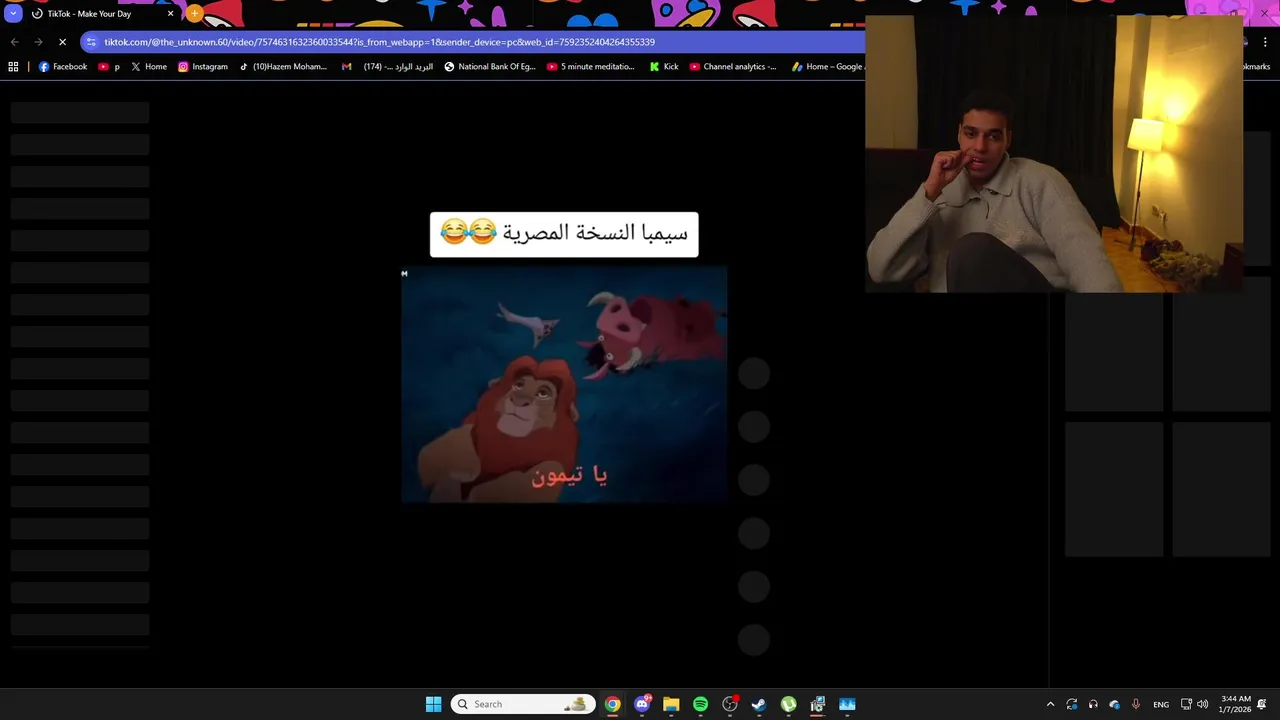This screenshot has height=720, width=1280.
Task: View site information icon in address bar
Action: click(x=91, y=42)
